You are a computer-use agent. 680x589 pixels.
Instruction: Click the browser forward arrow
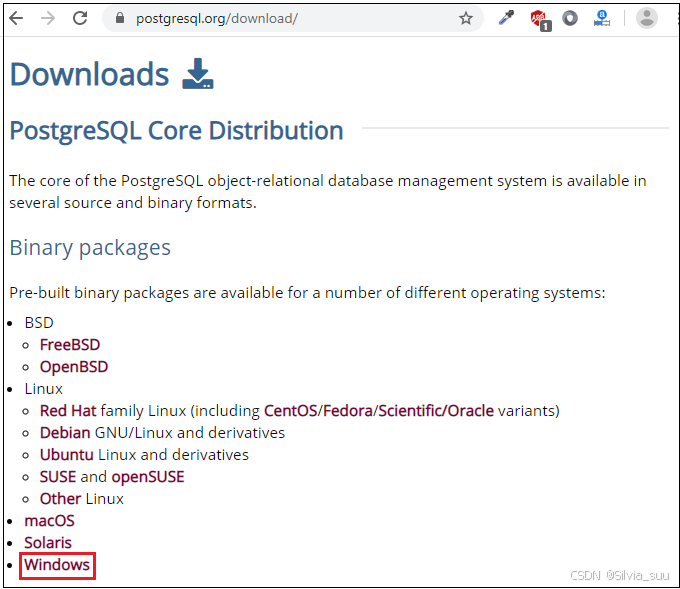click(48, 18)
